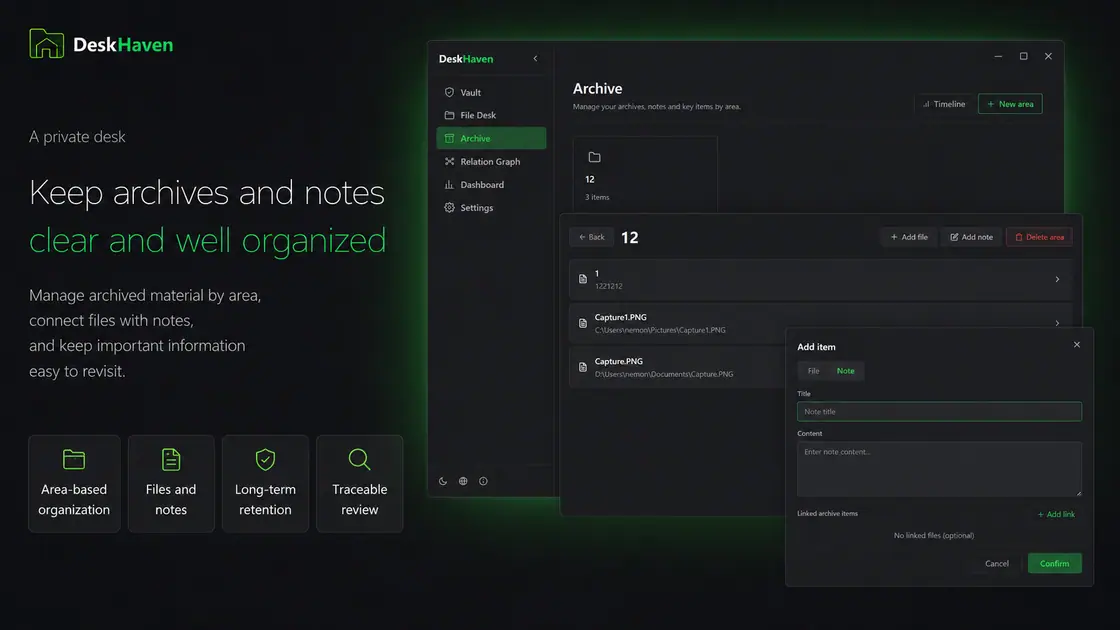Image resolution: width=1120 pixels, height=630 pixels.
Task: Click the document icon of item 1
Action: (x=583, y=279)
